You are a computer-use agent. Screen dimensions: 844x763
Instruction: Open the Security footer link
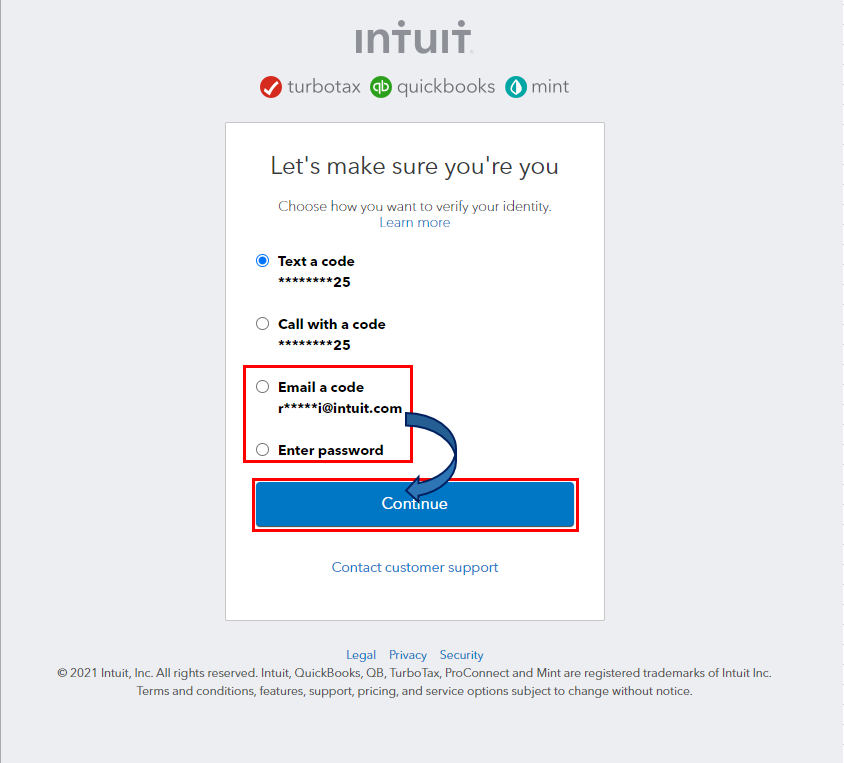tap(461, 655)
